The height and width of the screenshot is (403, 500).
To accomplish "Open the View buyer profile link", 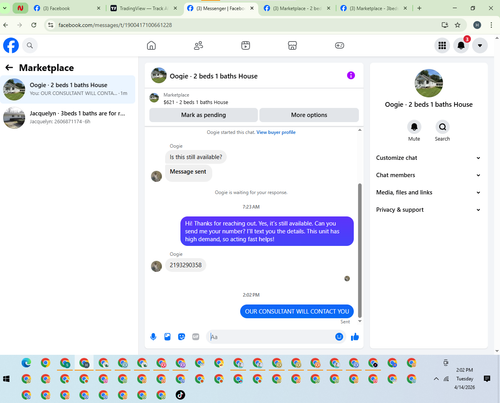I will point(276,132).
